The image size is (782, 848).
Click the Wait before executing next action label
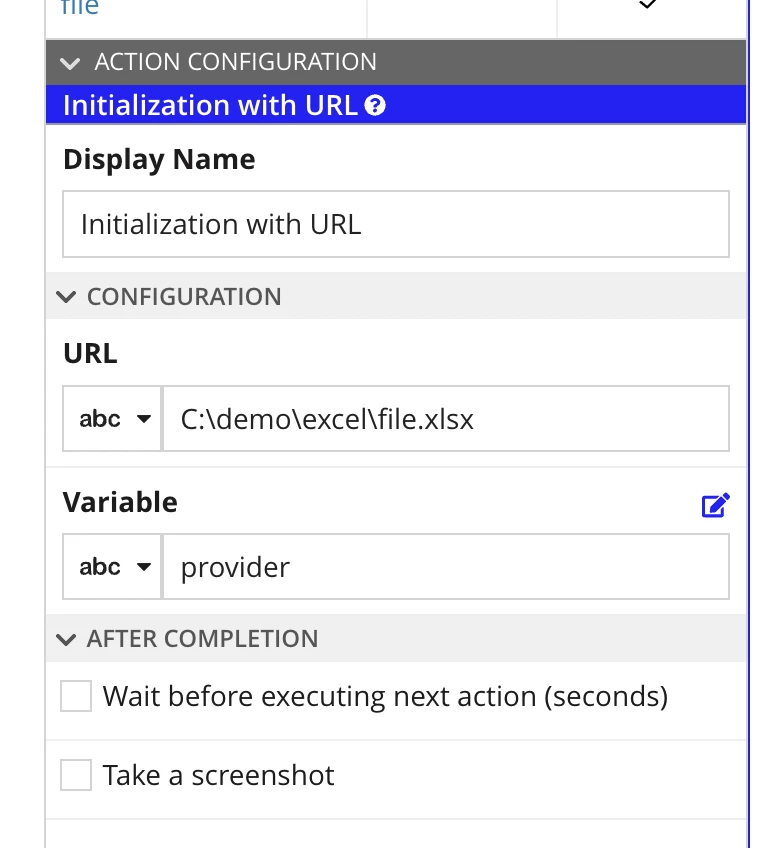point(386,696)
